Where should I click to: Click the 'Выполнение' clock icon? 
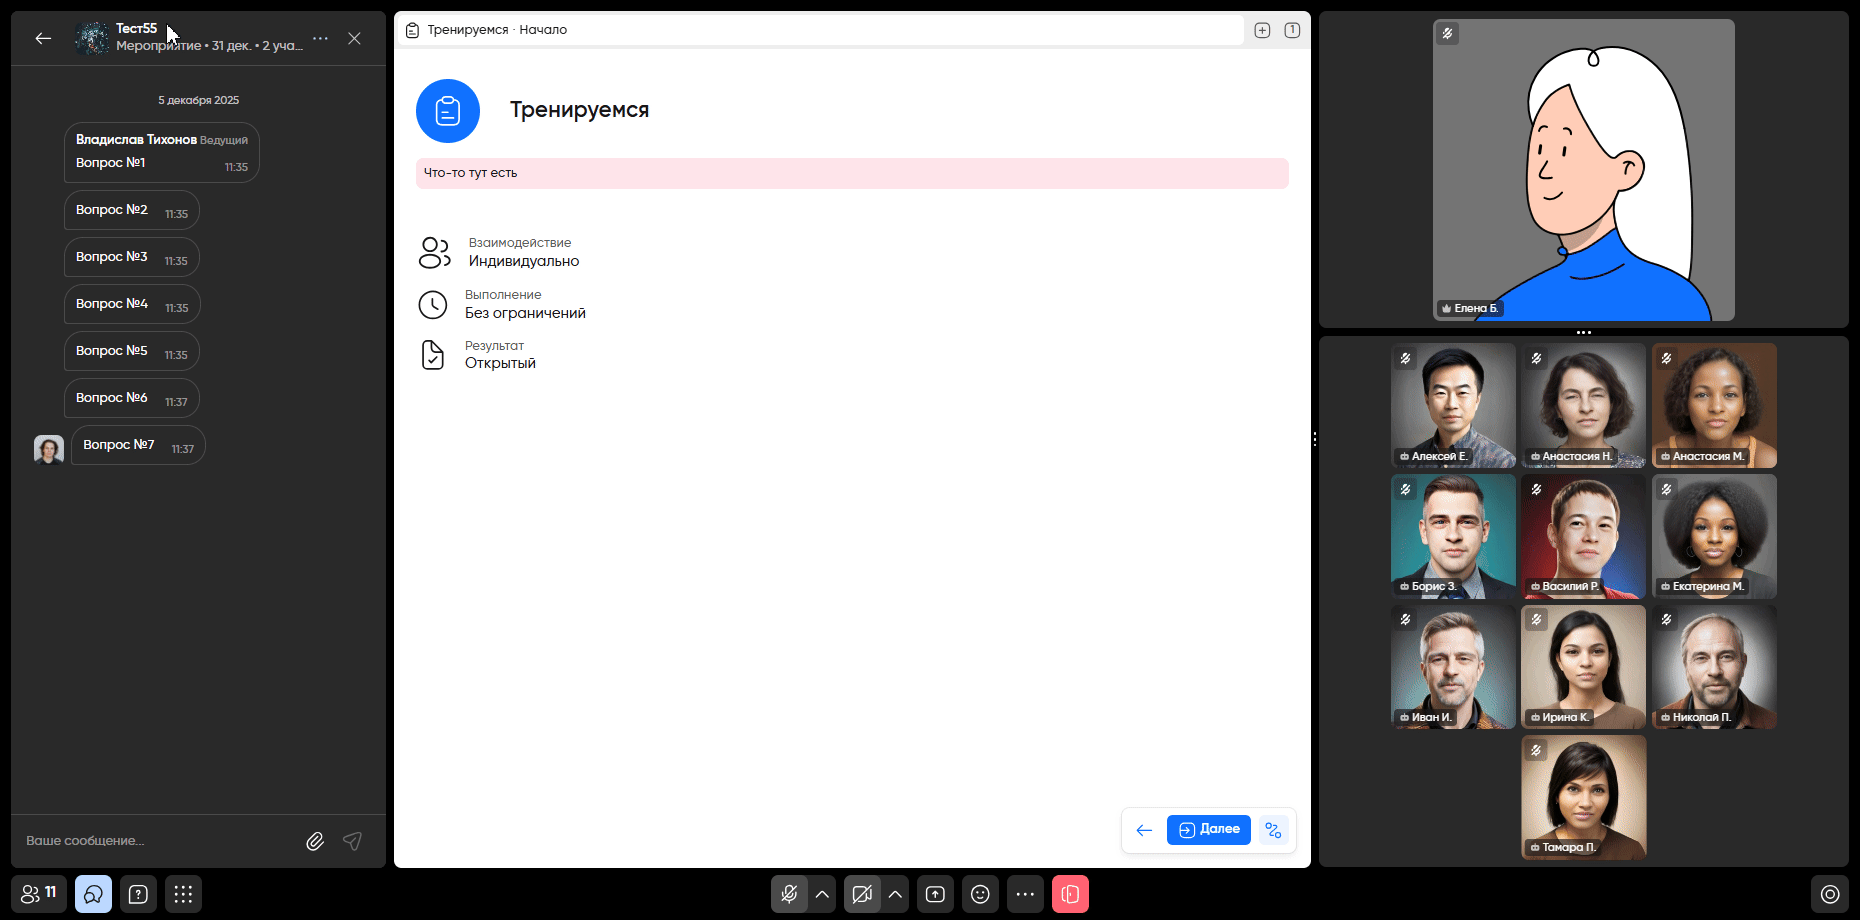pyautogui.click(x=433, y=305)
